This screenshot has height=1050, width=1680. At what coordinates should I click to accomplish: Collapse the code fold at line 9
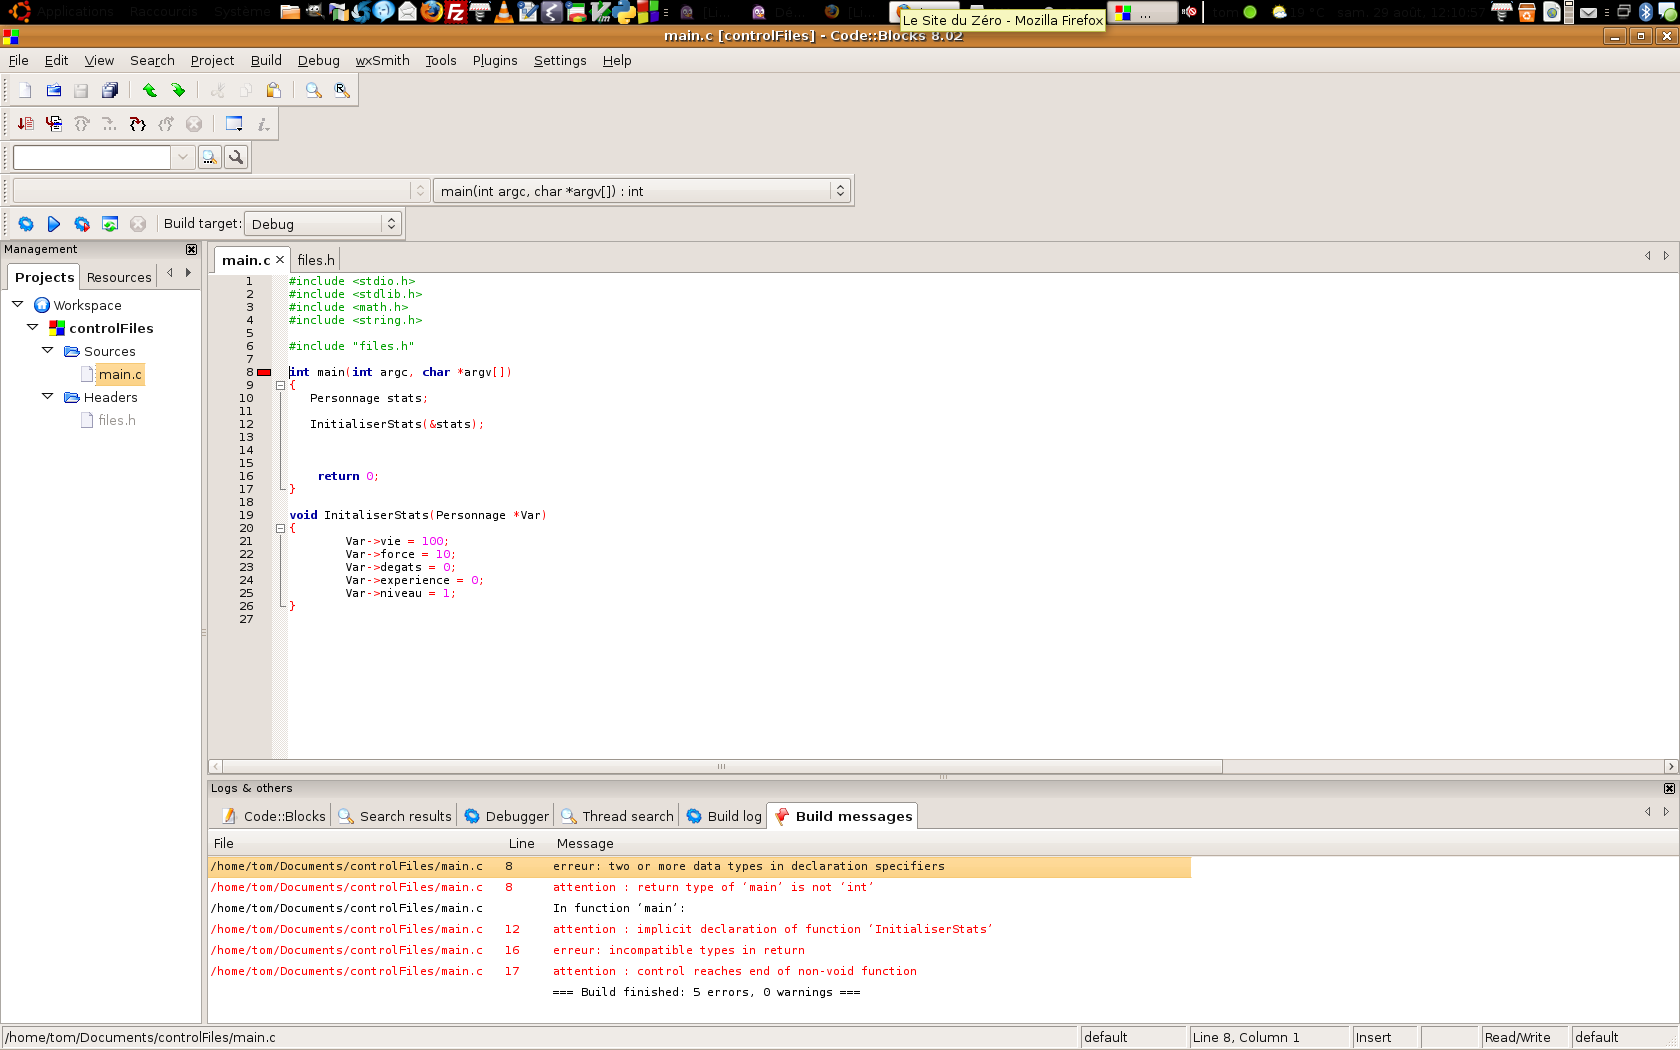click(280, 385)
